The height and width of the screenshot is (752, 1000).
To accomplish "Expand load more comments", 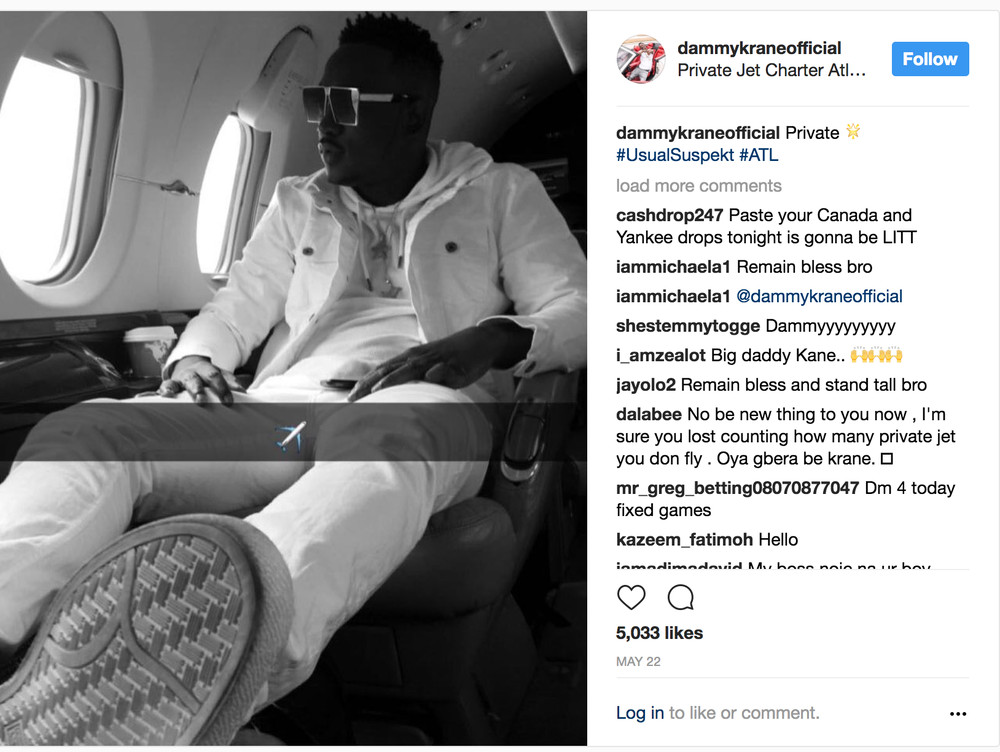I will pos(698,186).
